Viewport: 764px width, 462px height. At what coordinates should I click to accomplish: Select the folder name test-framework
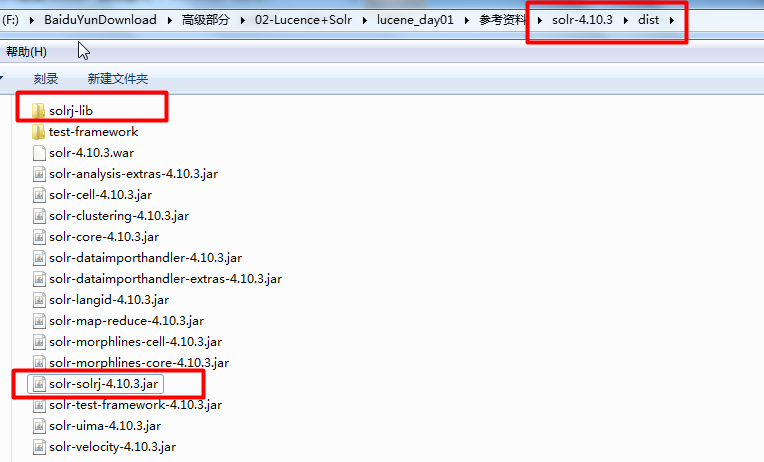(94, 132)
